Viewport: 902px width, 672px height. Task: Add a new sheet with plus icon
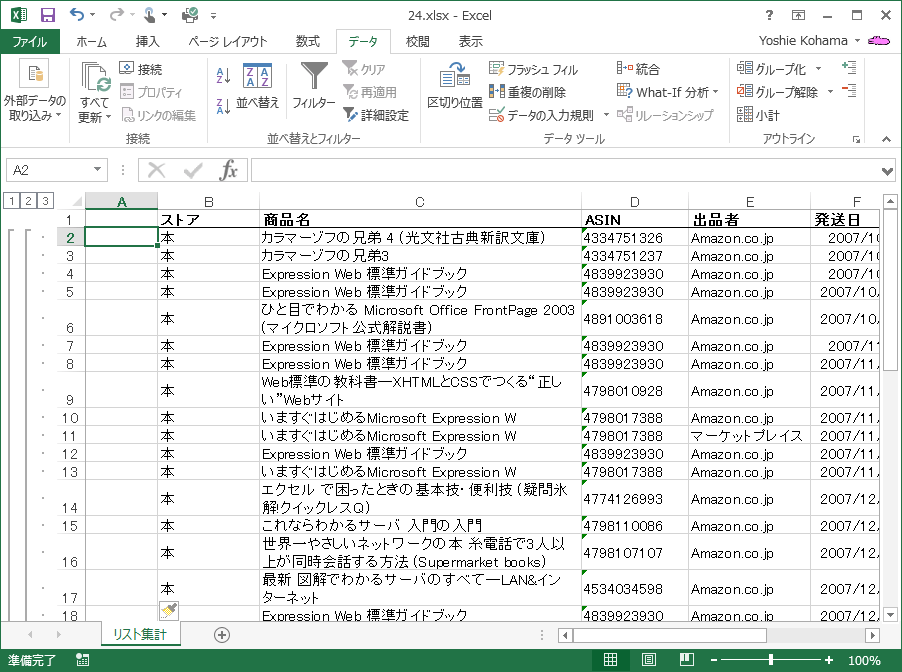coord(222,635)
